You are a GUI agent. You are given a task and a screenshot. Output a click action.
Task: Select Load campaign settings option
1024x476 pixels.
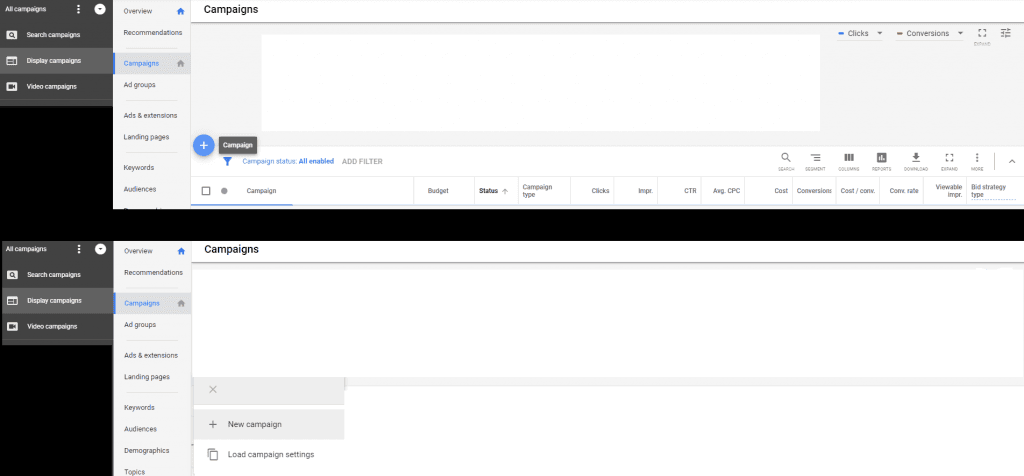269,454
